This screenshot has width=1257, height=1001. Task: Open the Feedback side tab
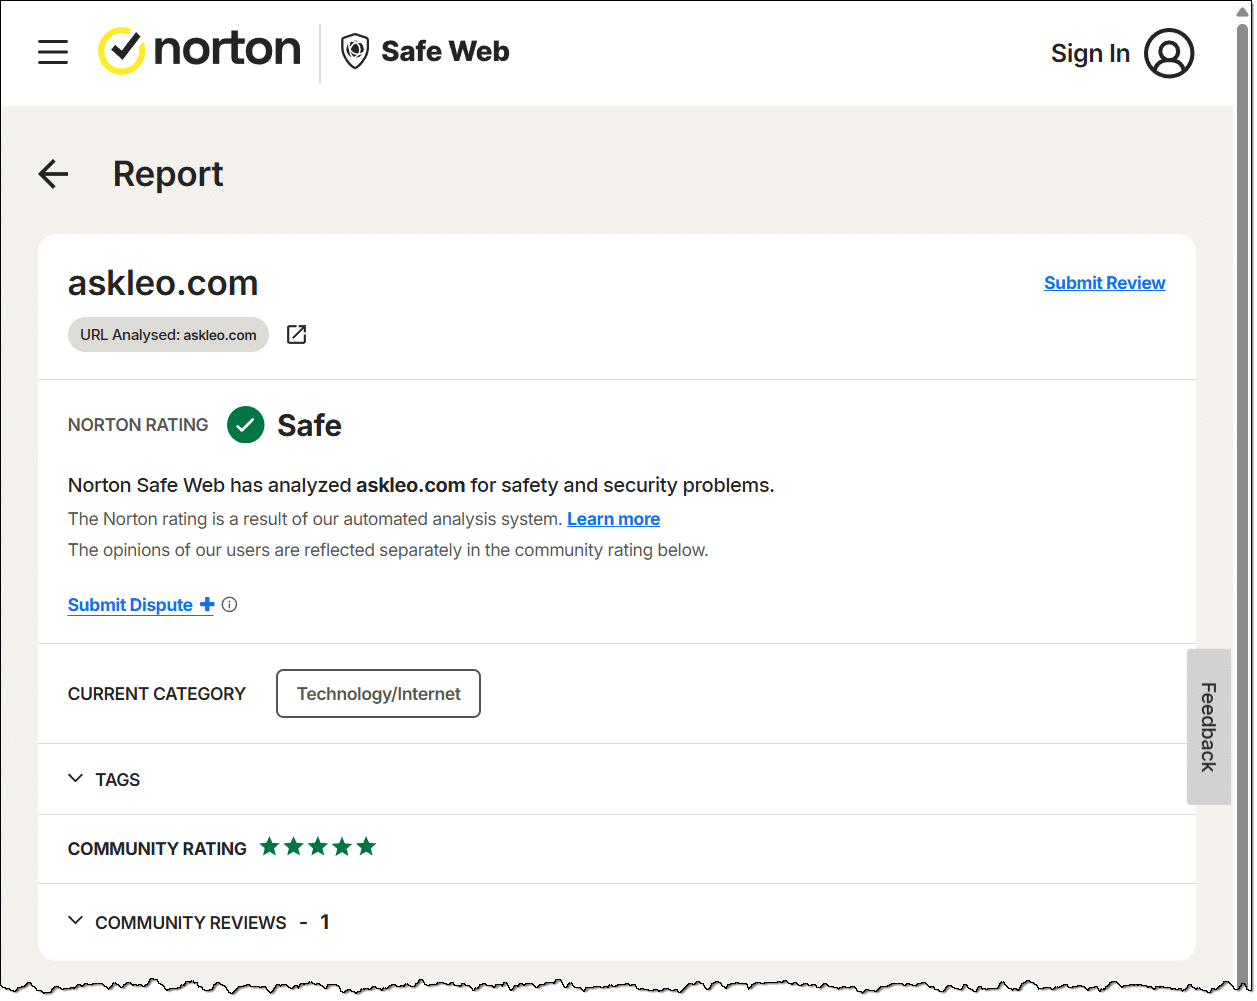tap(1208, 727)
